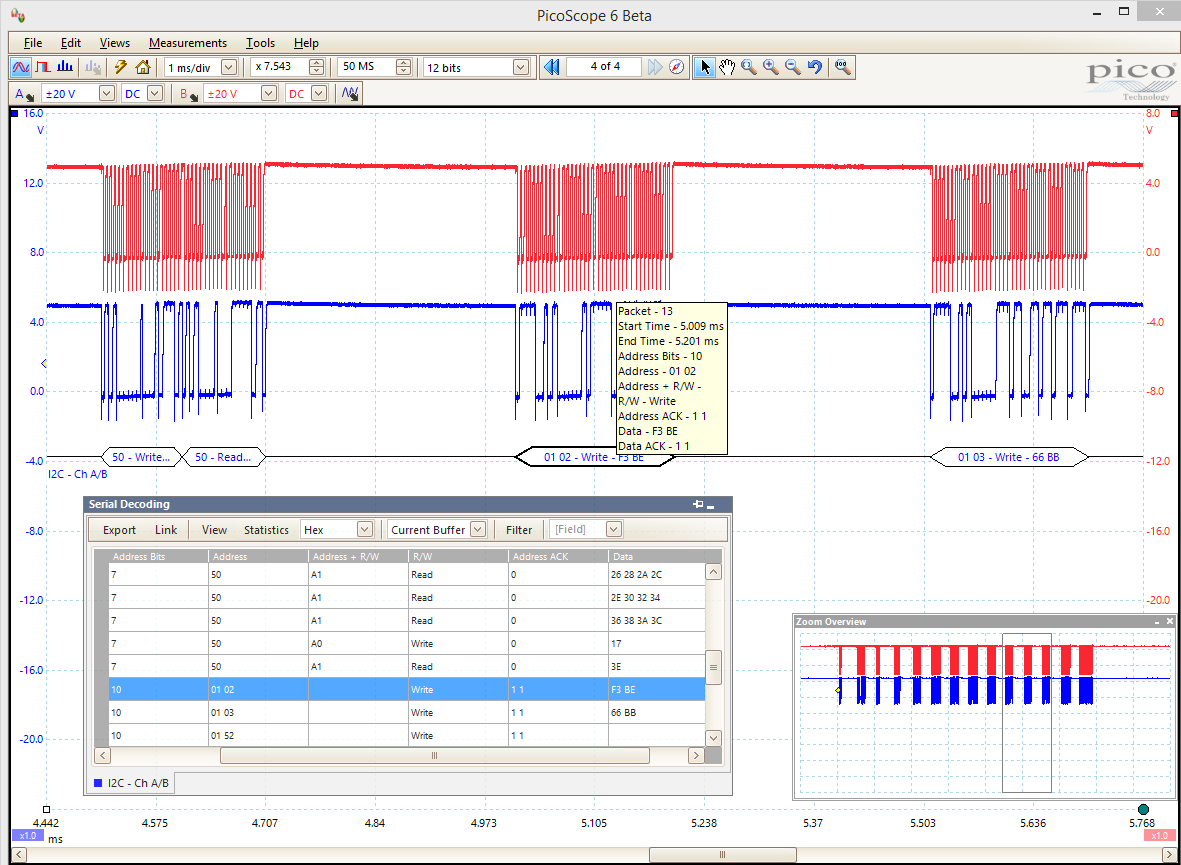Image resolution: width=1181 pixels, height=865 pixels.
Task: Open the Current Buffer dropdown
Action: point(478,530)
